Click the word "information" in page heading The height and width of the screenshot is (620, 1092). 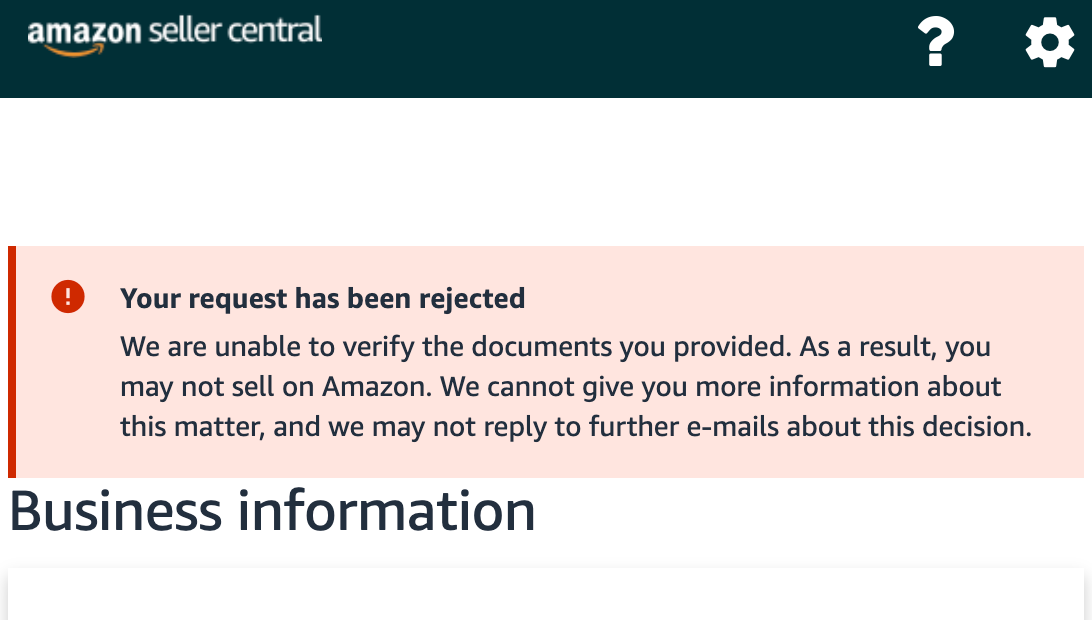click(387, 511)
